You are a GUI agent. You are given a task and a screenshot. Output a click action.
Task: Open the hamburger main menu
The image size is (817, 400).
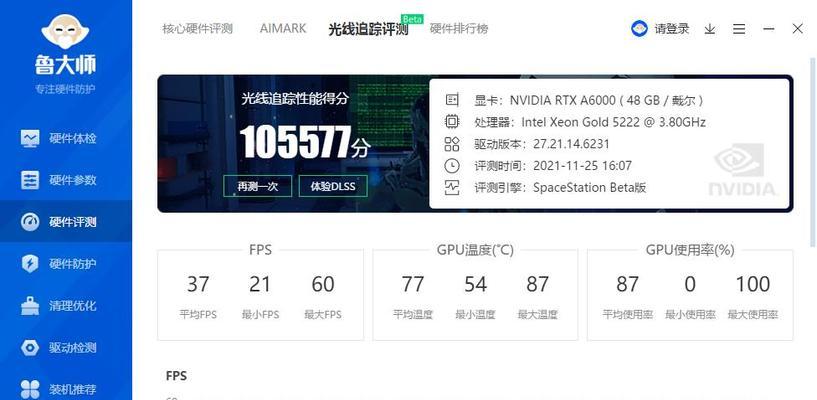(739, 29)
